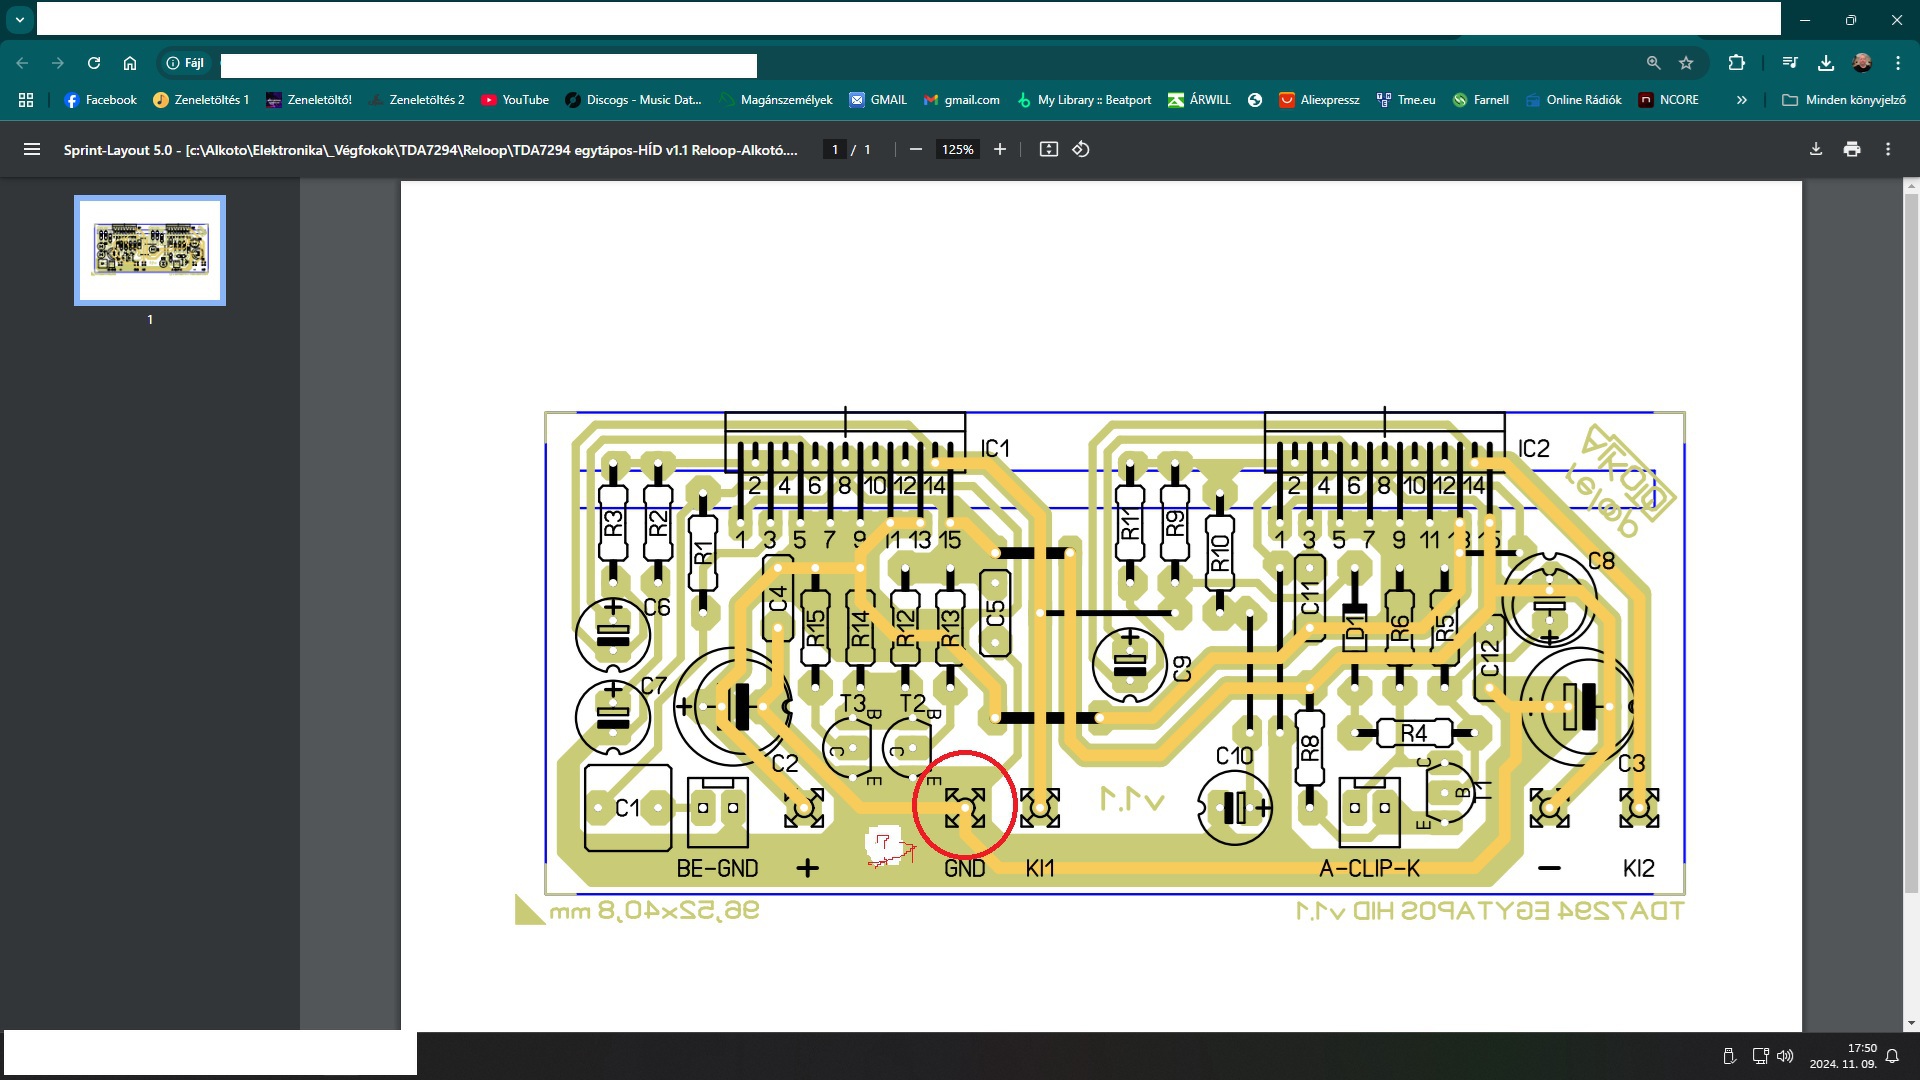1920x1080 pixels.
Task: Select the page 1 thumbnail
Action: [x=150, y=250]
